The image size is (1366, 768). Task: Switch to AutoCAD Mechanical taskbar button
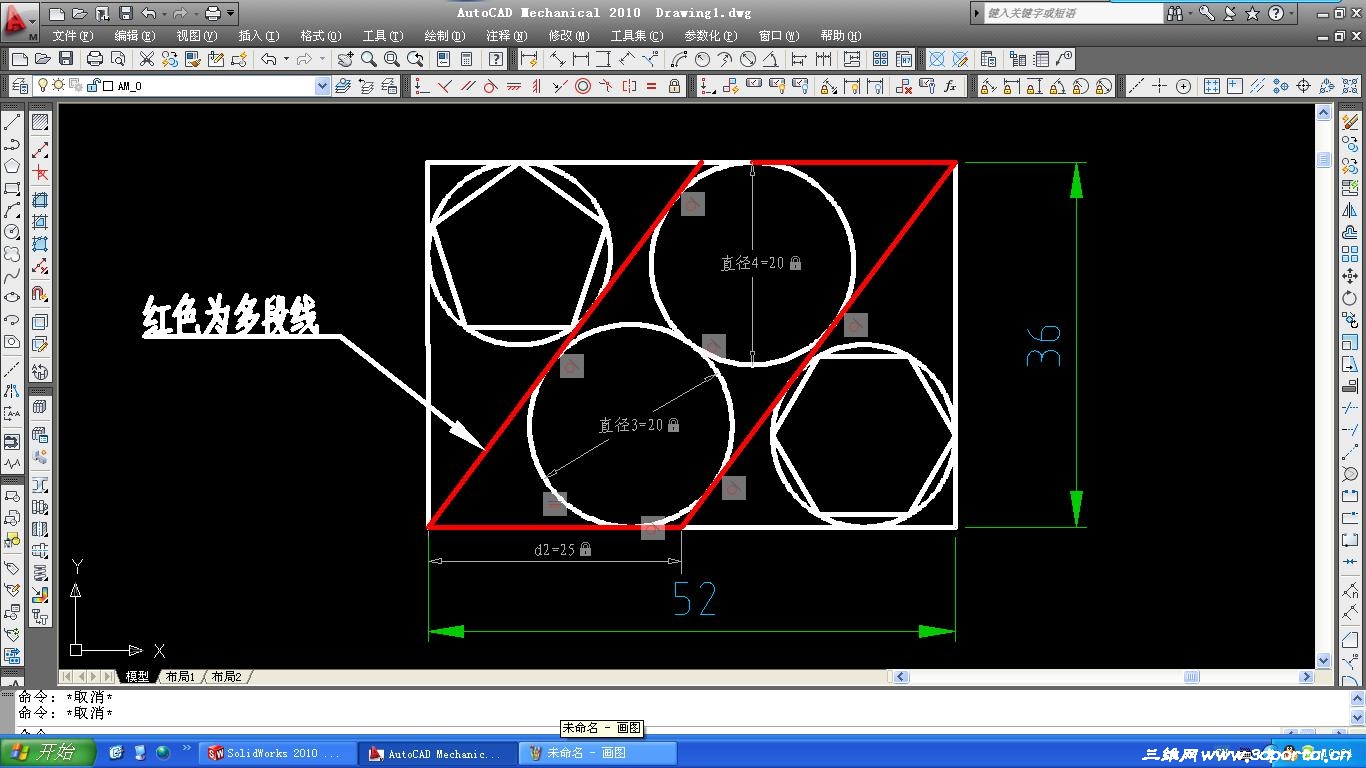pos(439,754)
